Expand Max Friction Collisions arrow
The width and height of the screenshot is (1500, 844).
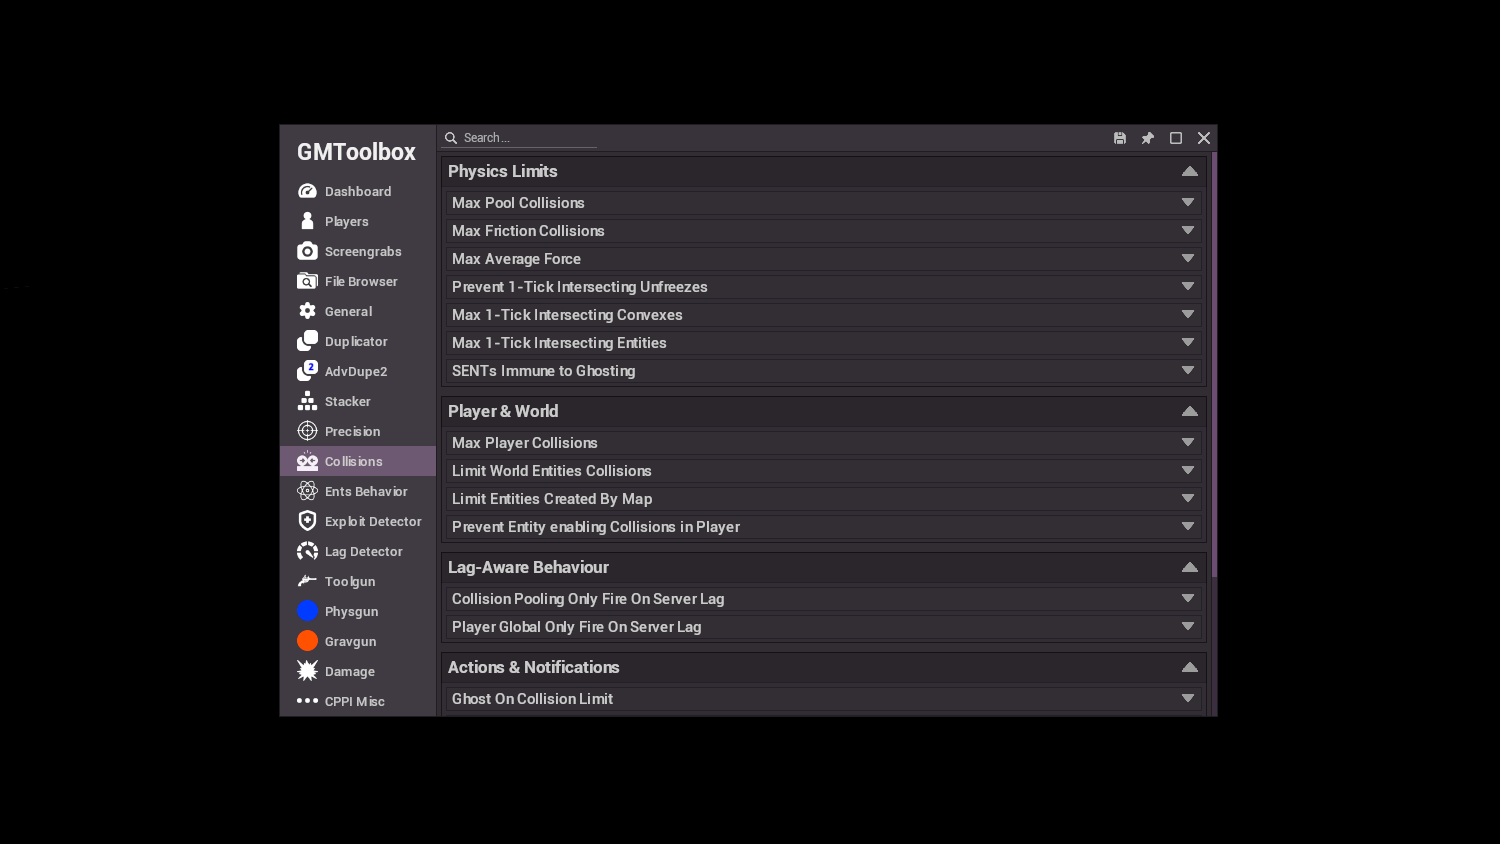pos(1188,230)
